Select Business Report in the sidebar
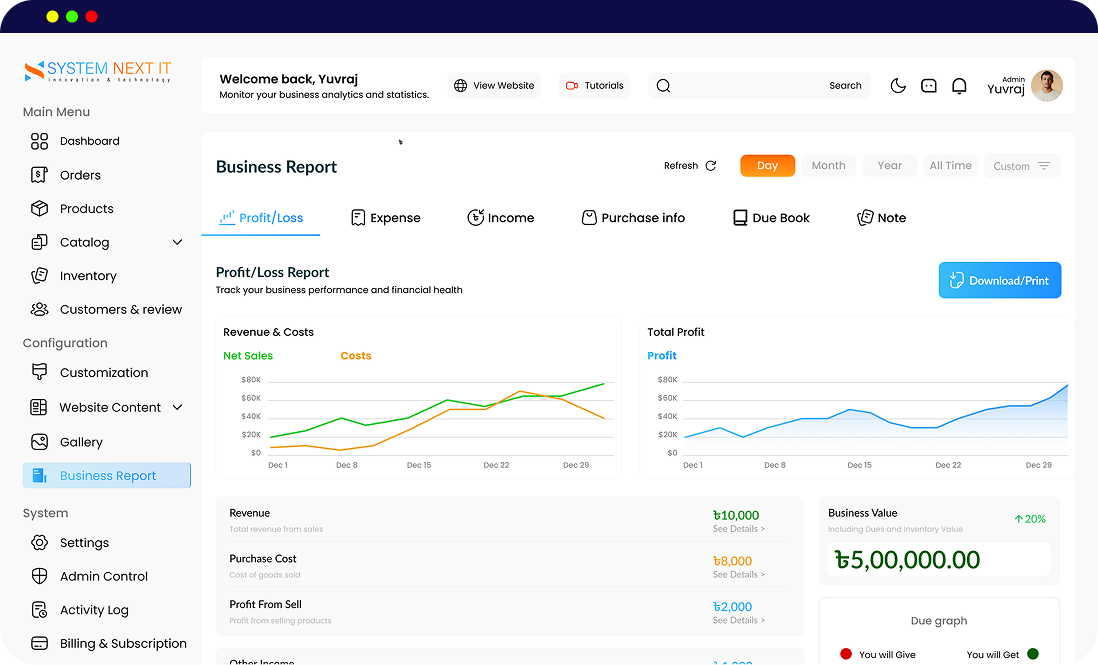The height and width of the screenshot is (665, 1098). pyautogui.click(x=106, y=475)
